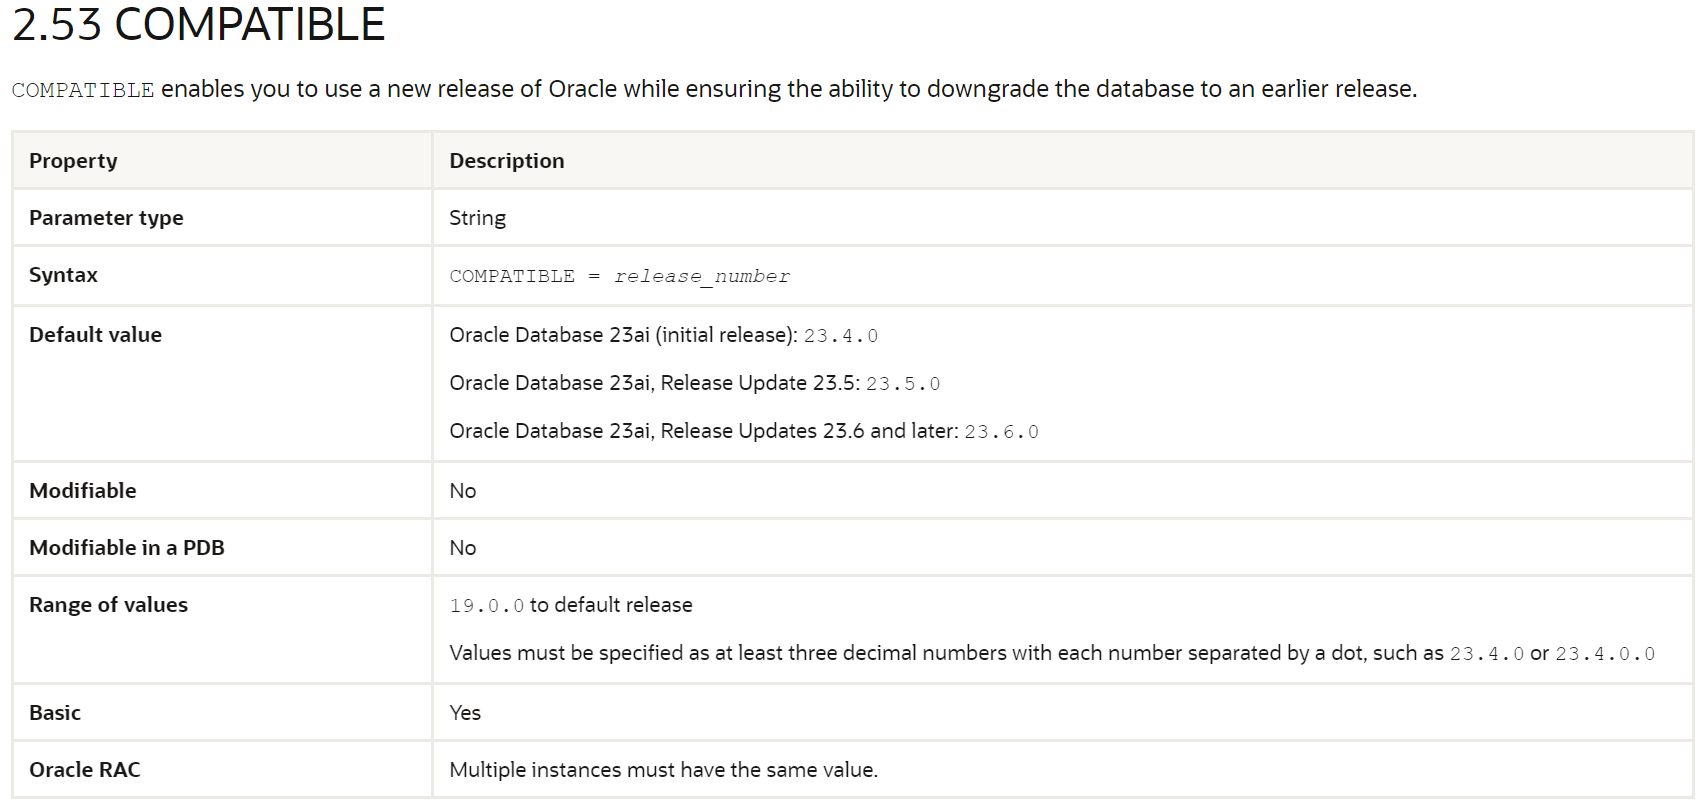Viewport: 1701px width, 801px height.
Task: Click "Multiple instances must have the same value" text
Action: click(663, 770)
